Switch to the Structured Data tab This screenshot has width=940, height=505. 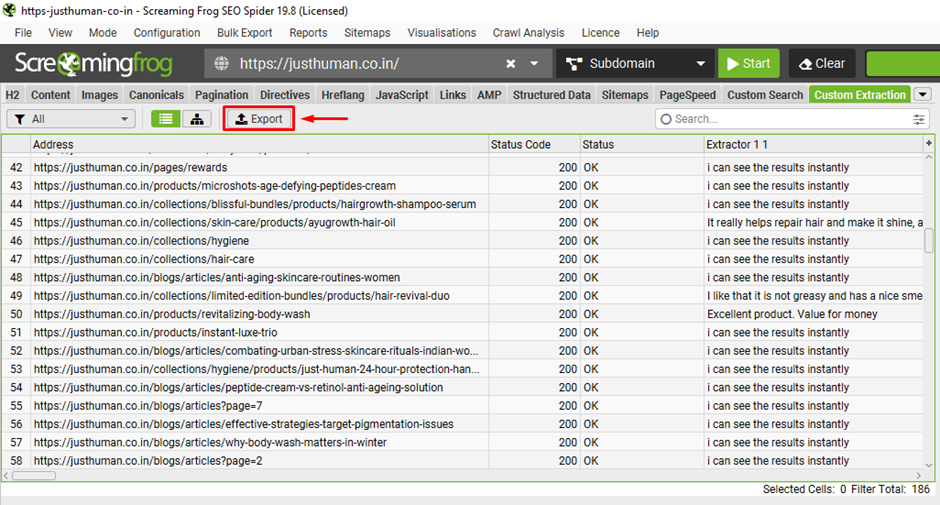552,95
